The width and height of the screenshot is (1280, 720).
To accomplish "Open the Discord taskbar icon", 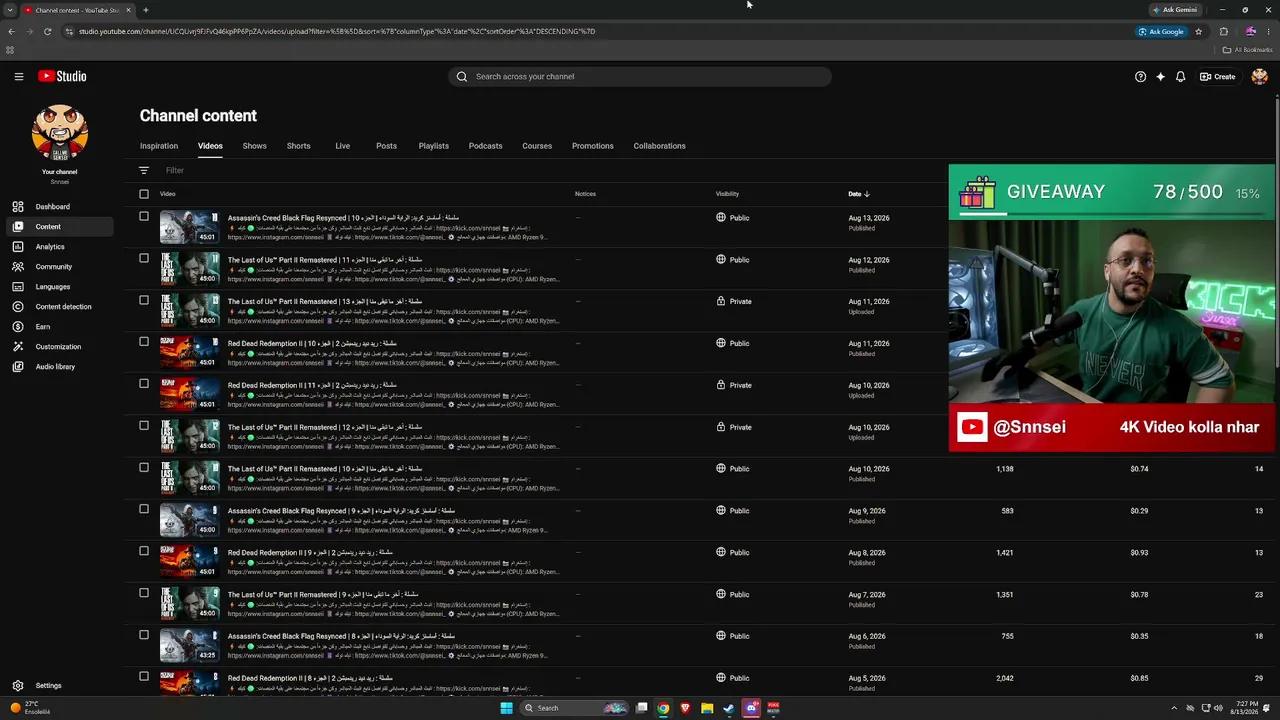I will 751,708.
